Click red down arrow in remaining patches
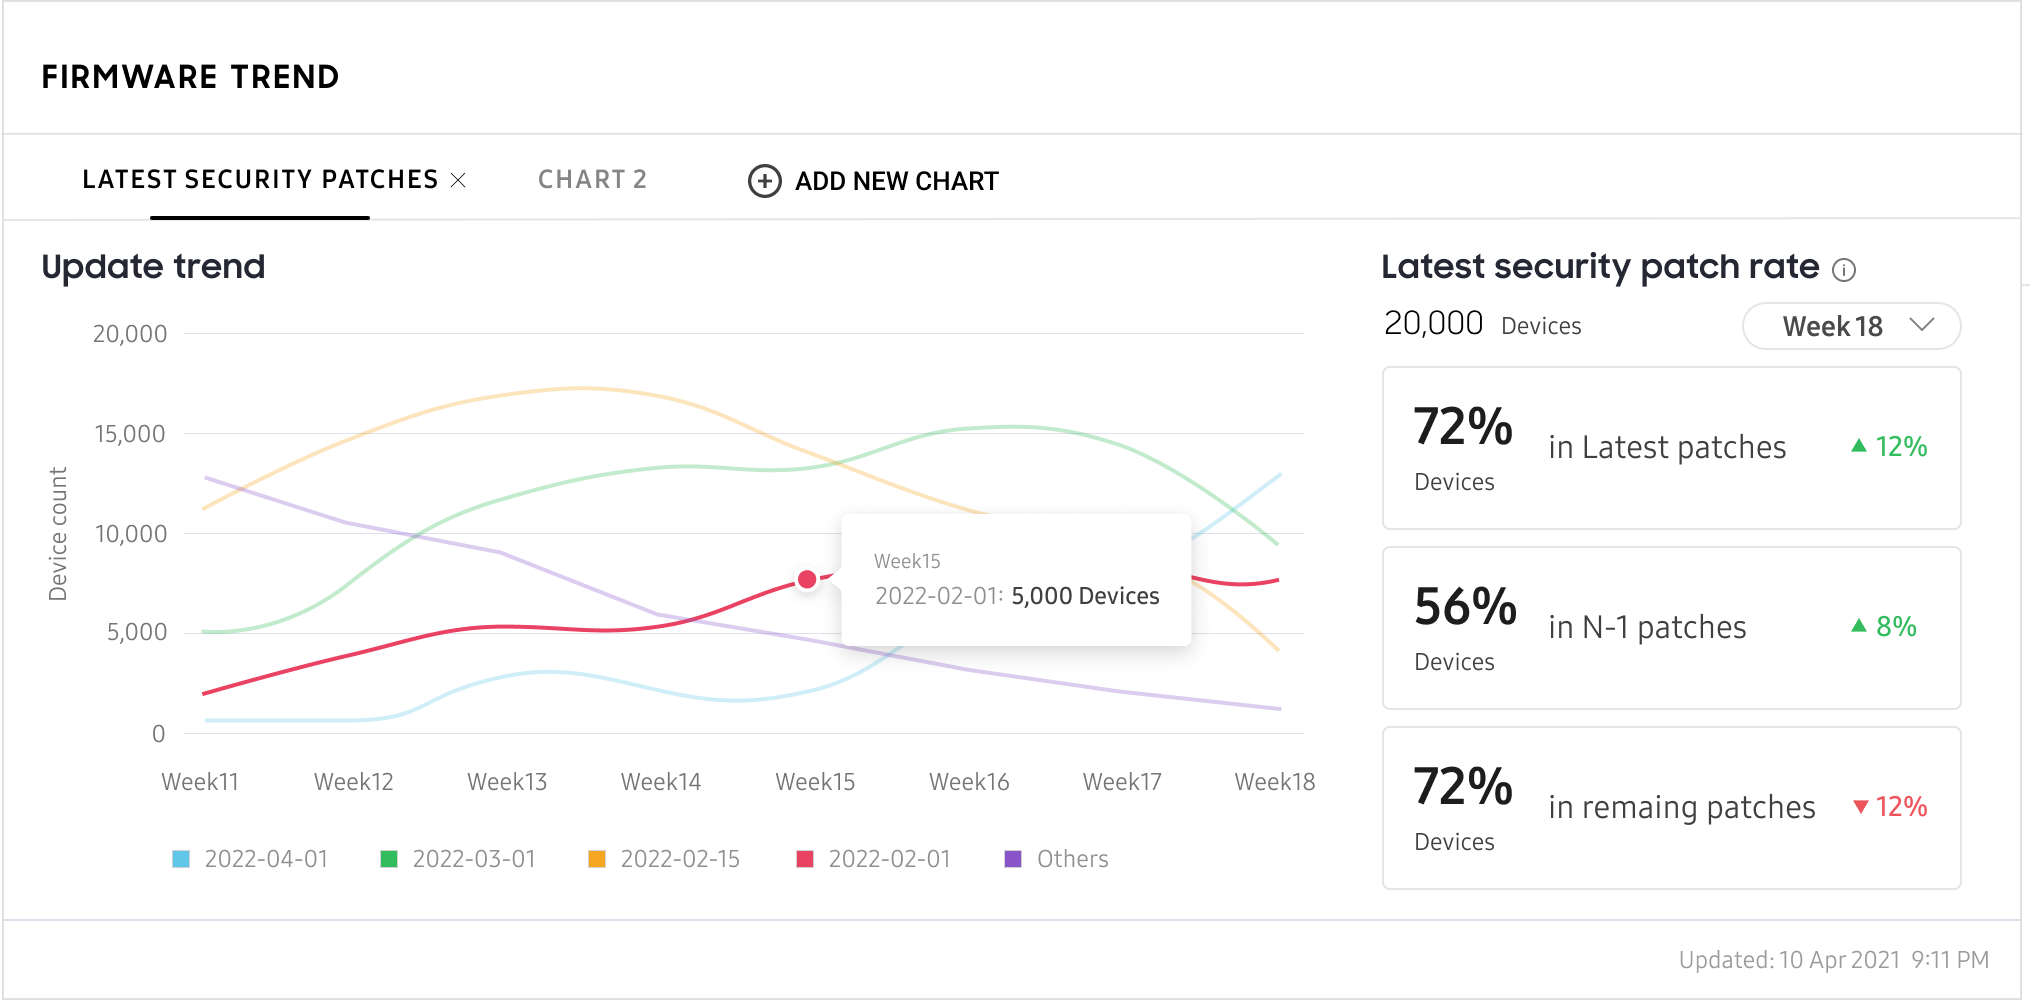This screenshot has width=2030, height=1000. (x=1861, y=807)
